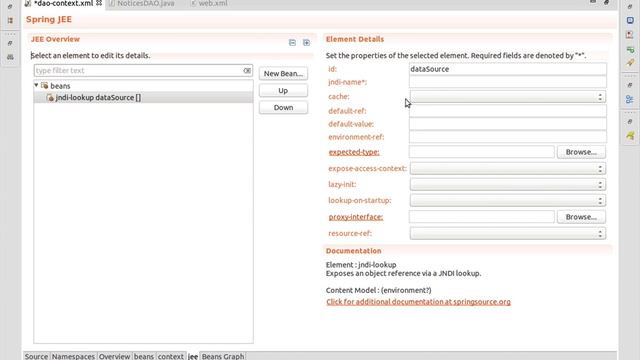The height and width of the screenshot is (360, 640).
Task: Switch to the beans bottom tab
Action: pyautogui.click(x=144, y=356)
